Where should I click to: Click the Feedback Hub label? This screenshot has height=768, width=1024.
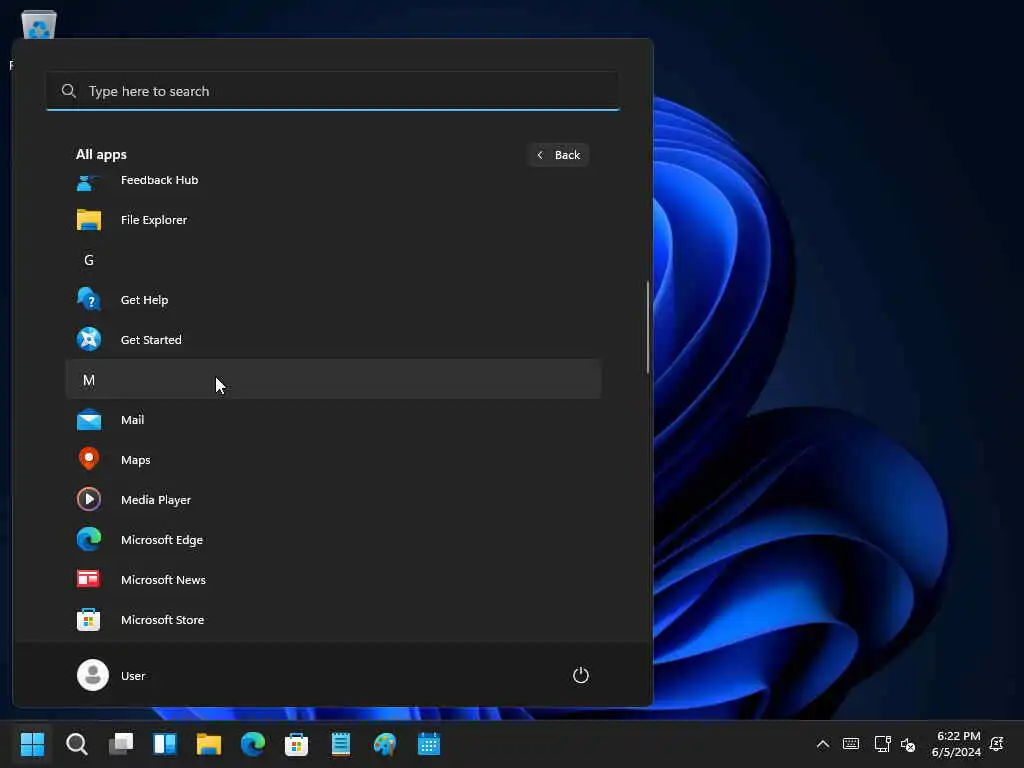pos(159,180)
